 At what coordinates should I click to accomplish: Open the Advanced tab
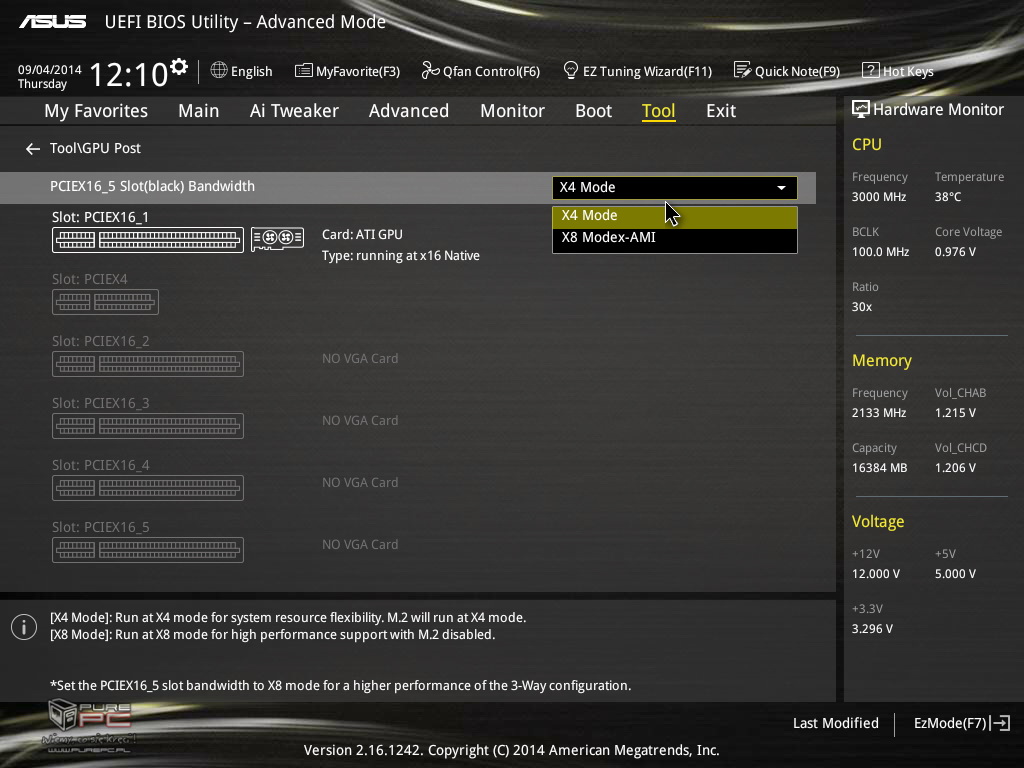409,111
